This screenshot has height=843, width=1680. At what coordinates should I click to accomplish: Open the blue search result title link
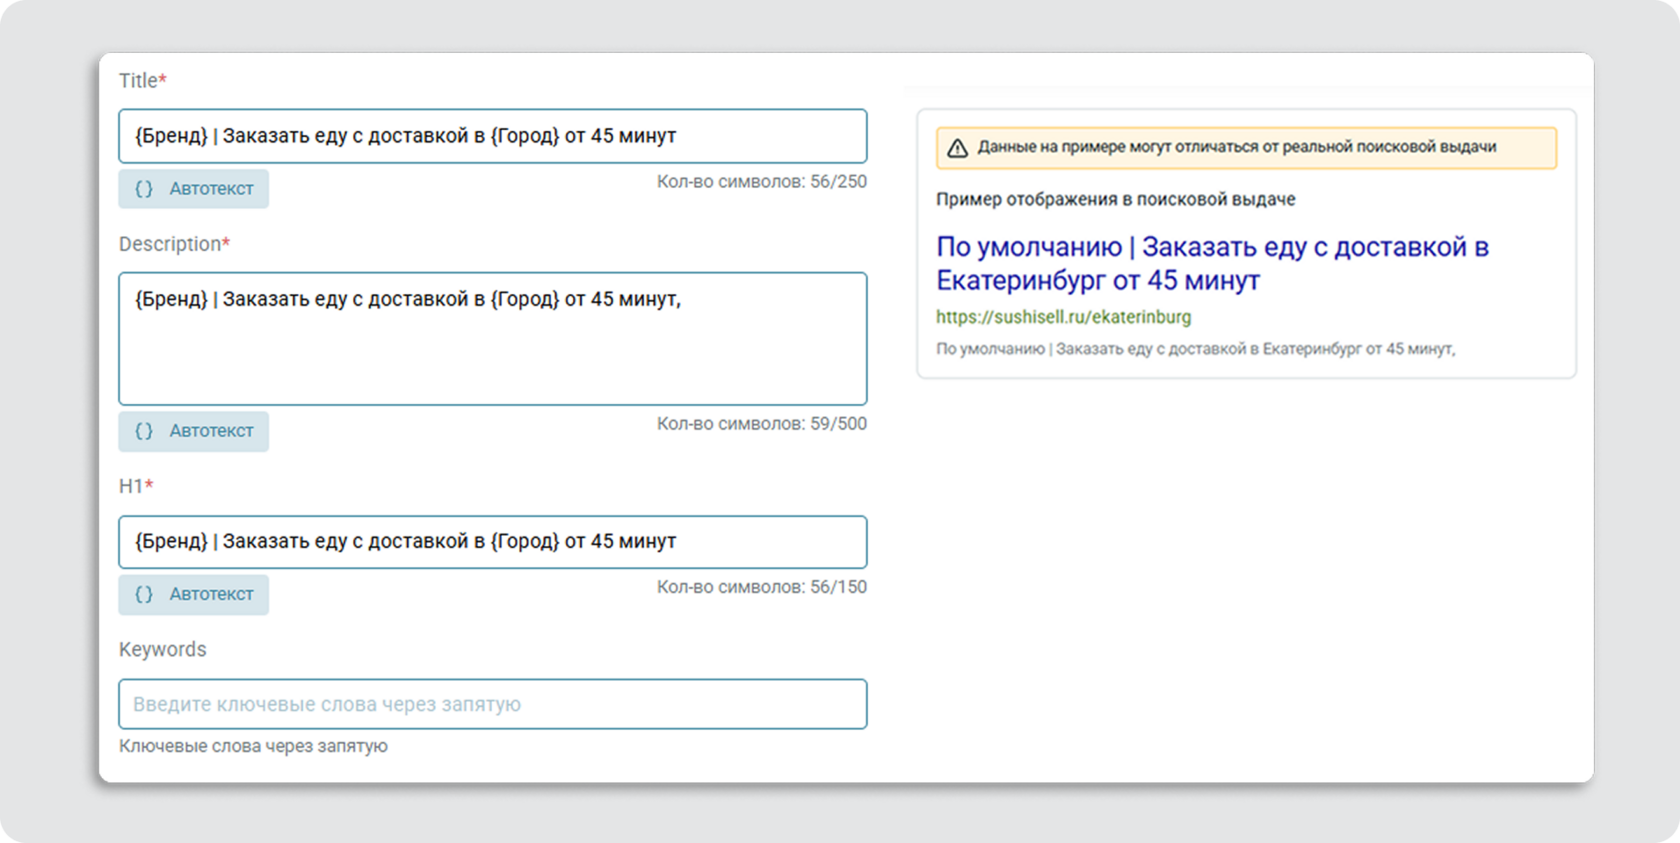coord(1211,263)
